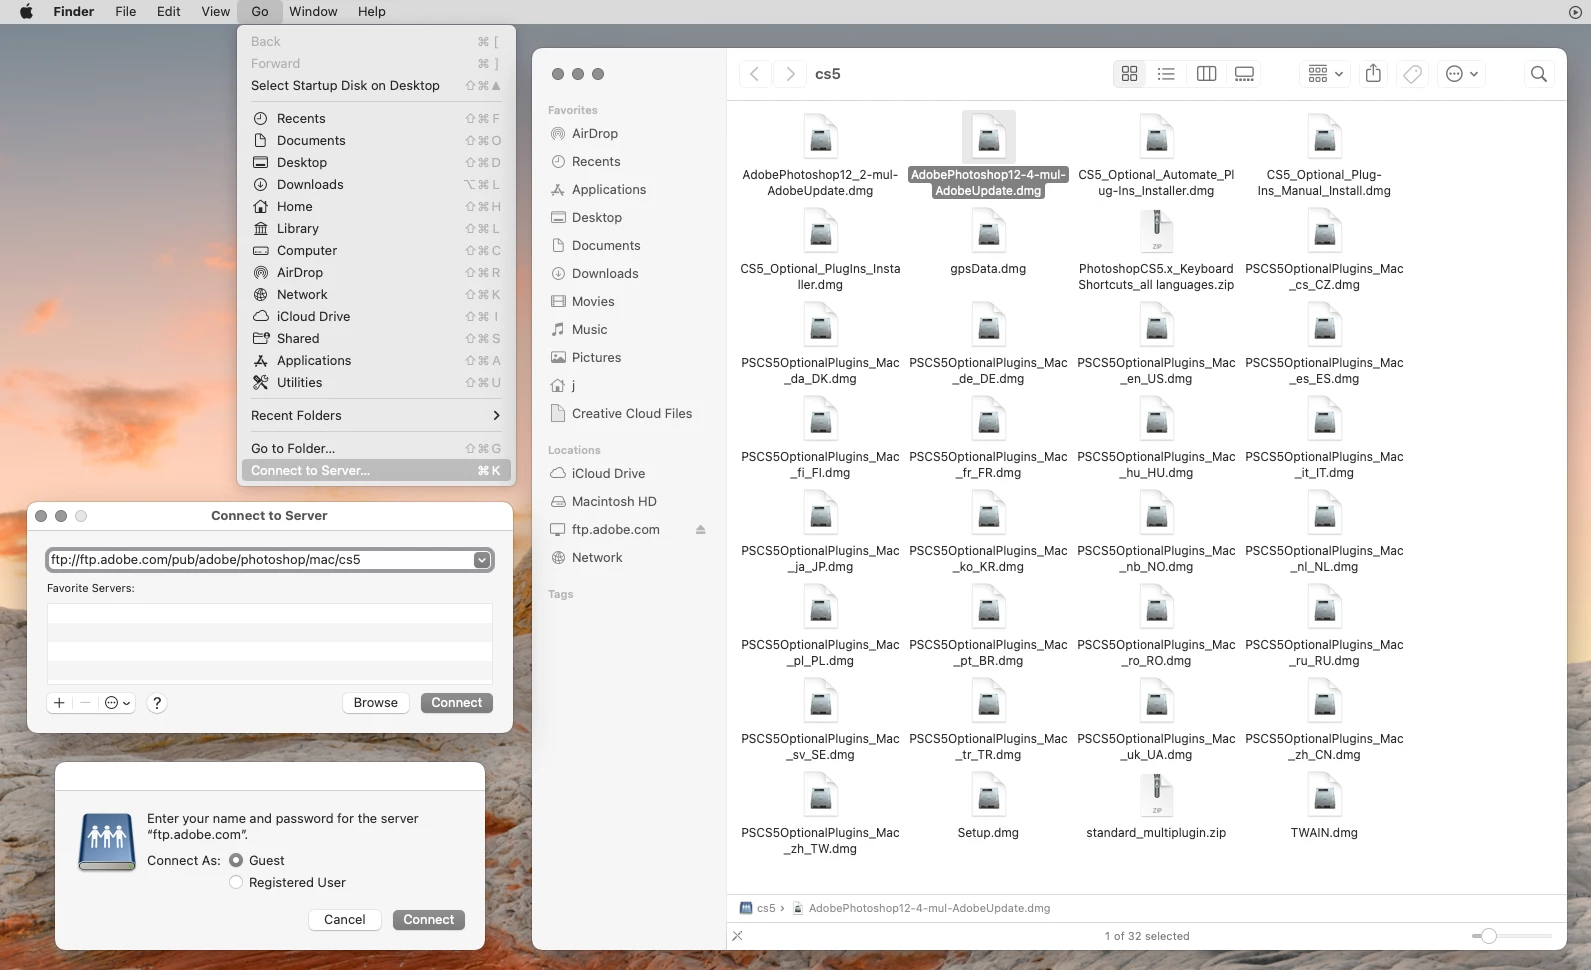
Task: Expand the Recent Folders submenu
Action: tap(376, 416)
